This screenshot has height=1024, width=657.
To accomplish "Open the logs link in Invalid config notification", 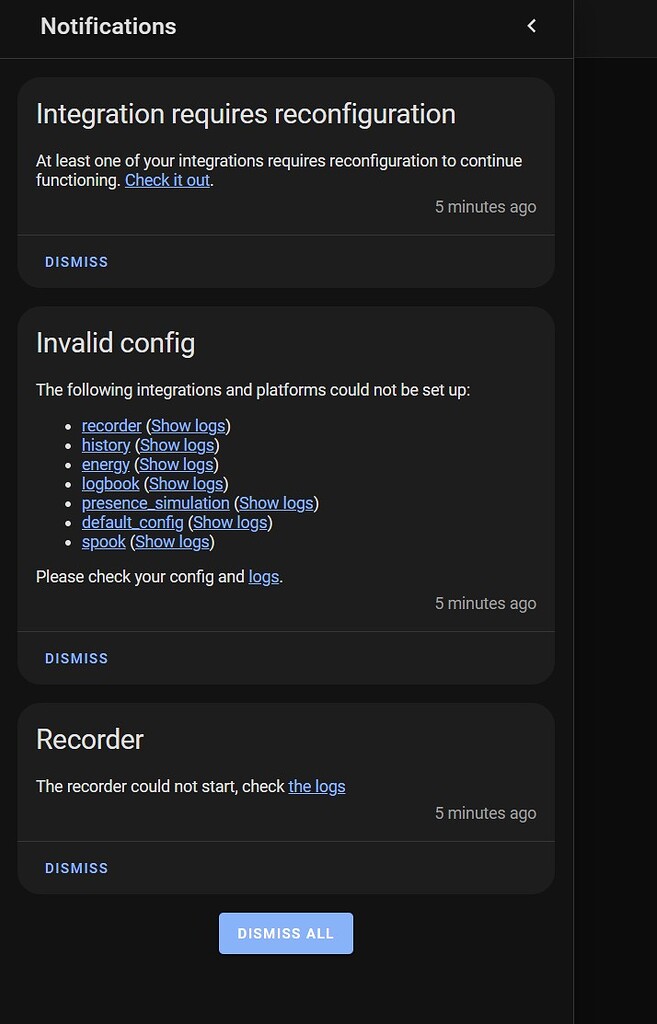I will [263, 576].
